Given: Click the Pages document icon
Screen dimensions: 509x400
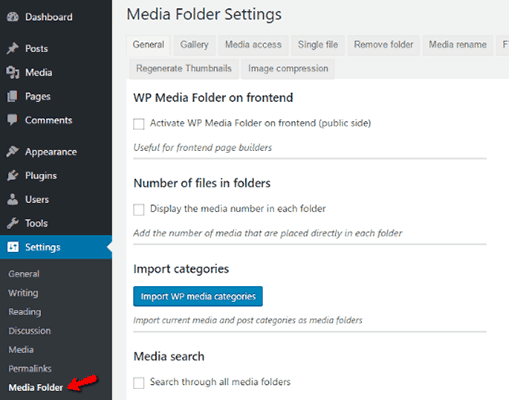Looking at the screenshot, I should tap(12, 96).
